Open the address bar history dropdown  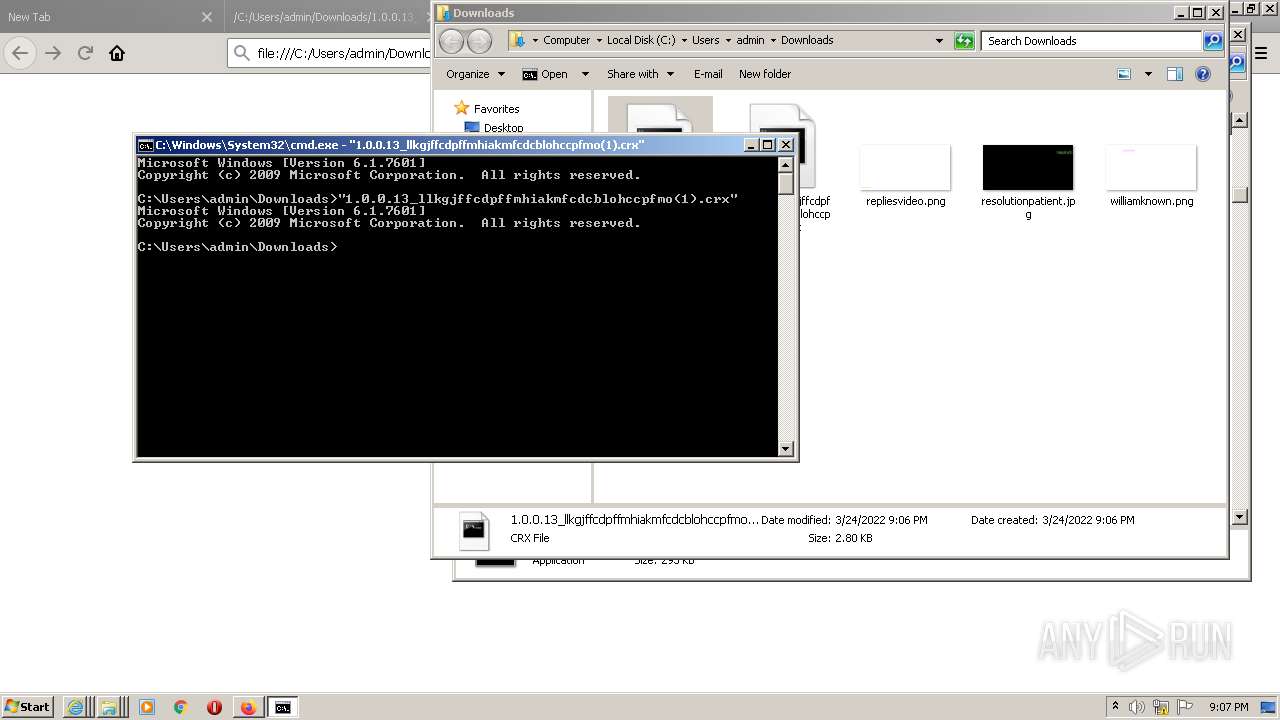click(939, 41)
